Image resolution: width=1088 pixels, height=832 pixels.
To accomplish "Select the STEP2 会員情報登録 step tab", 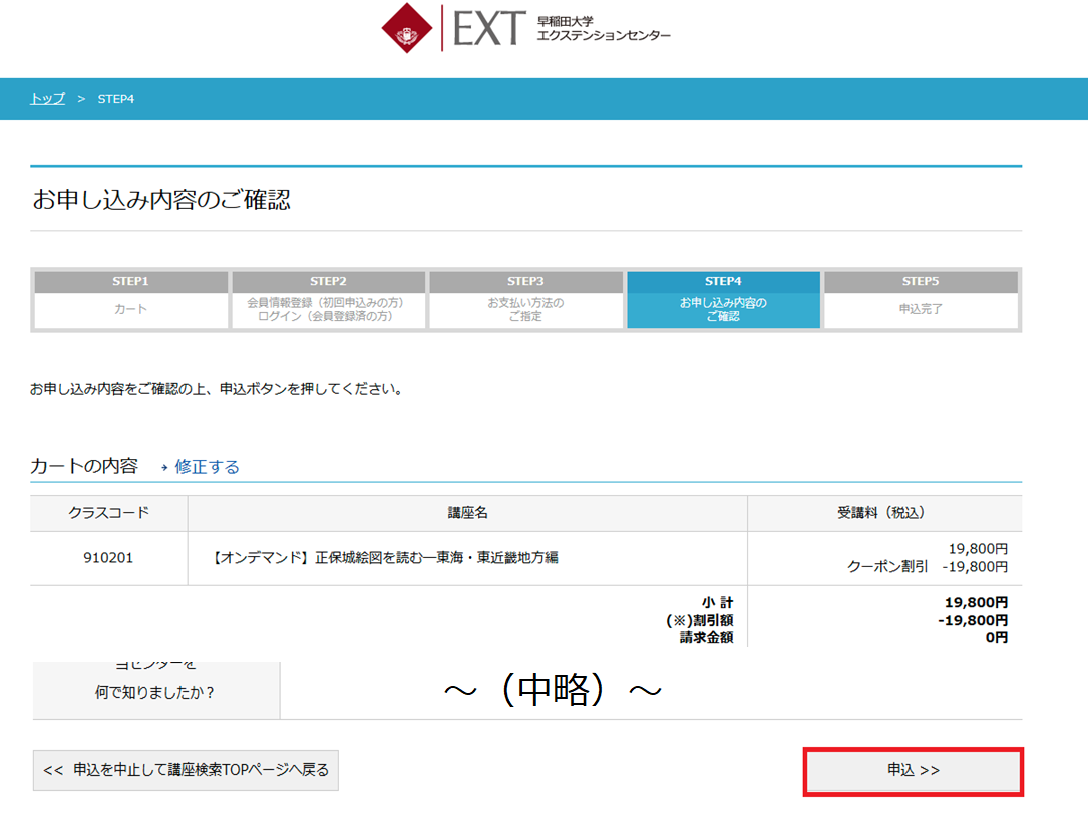I will (x=328, y=300).
